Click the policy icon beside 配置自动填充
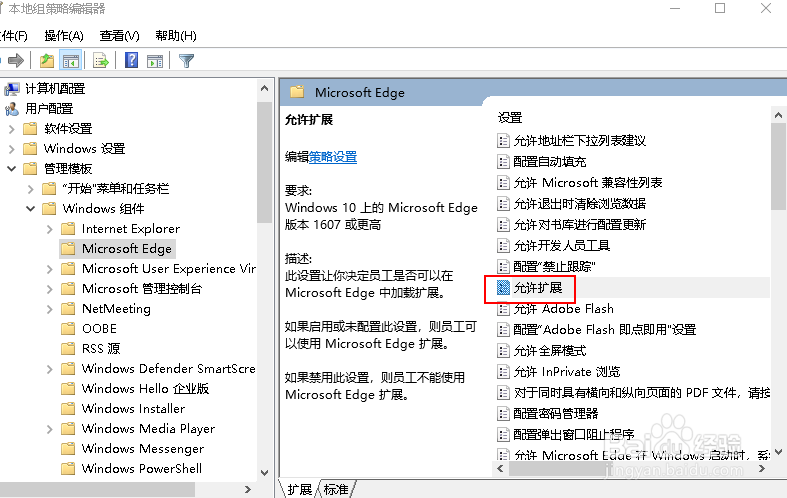Image resolution: width=787 pixels, height=498 pixels. 503,162
